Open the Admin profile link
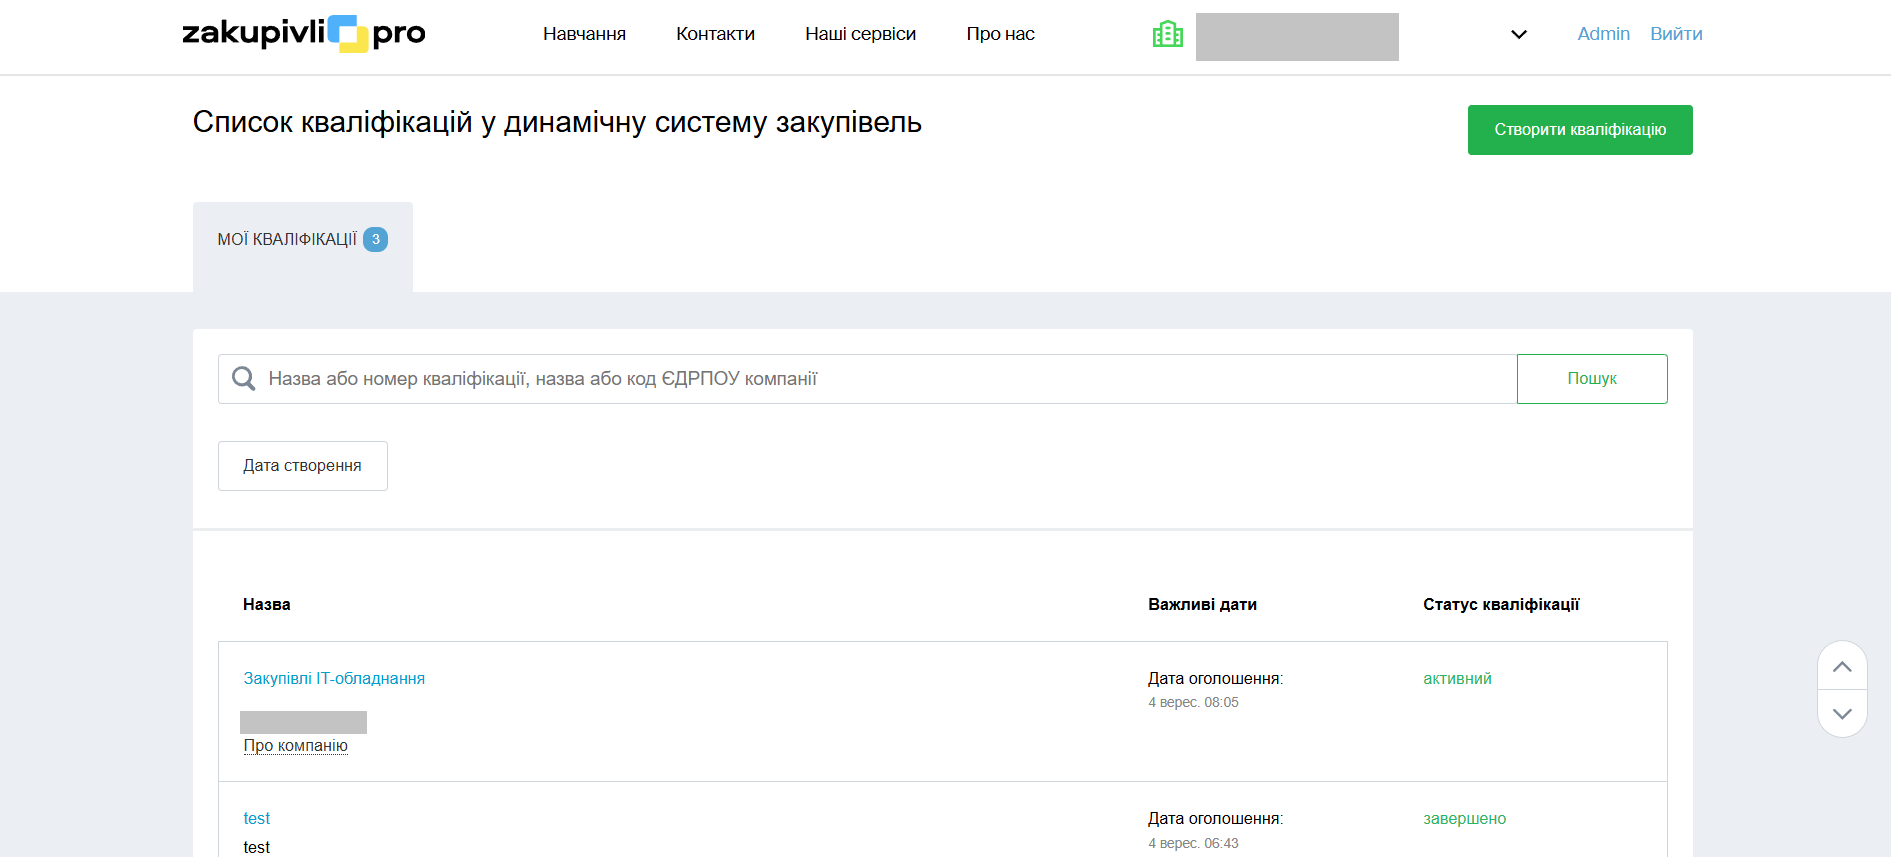 (x=1603, y=34)
